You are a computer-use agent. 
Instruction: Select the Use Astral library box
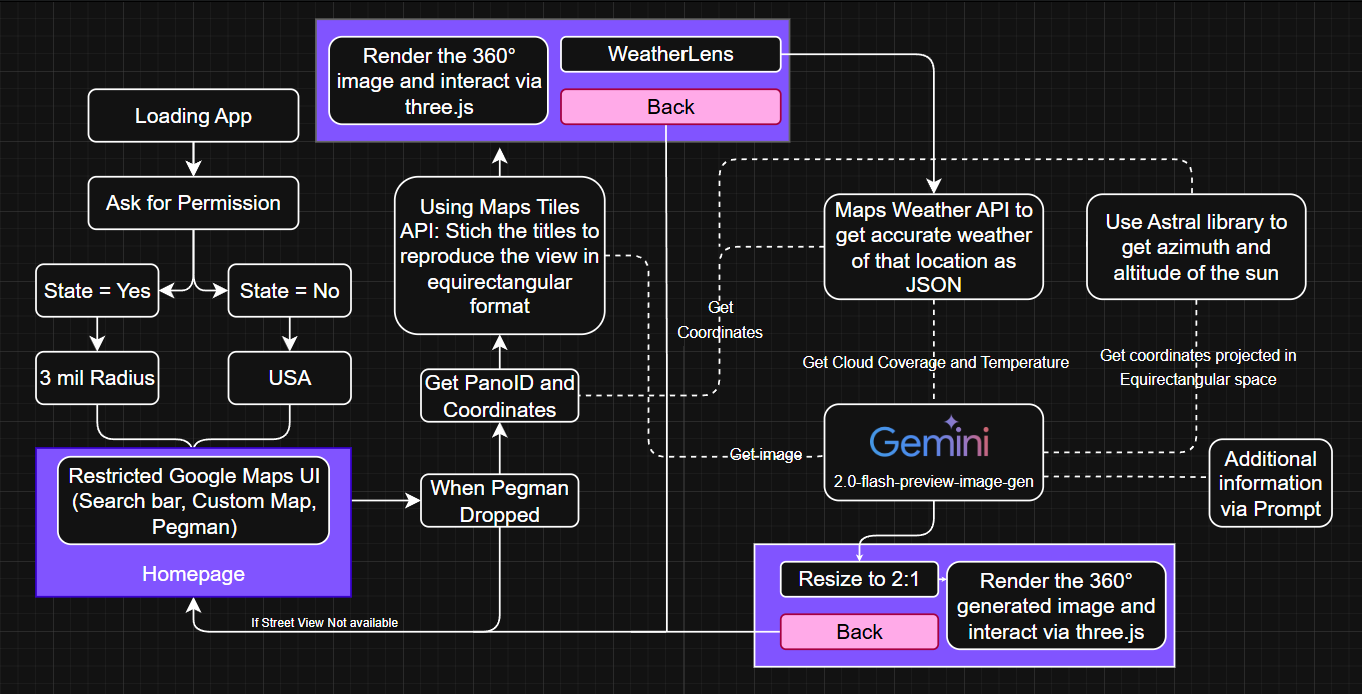(1196, 247)
